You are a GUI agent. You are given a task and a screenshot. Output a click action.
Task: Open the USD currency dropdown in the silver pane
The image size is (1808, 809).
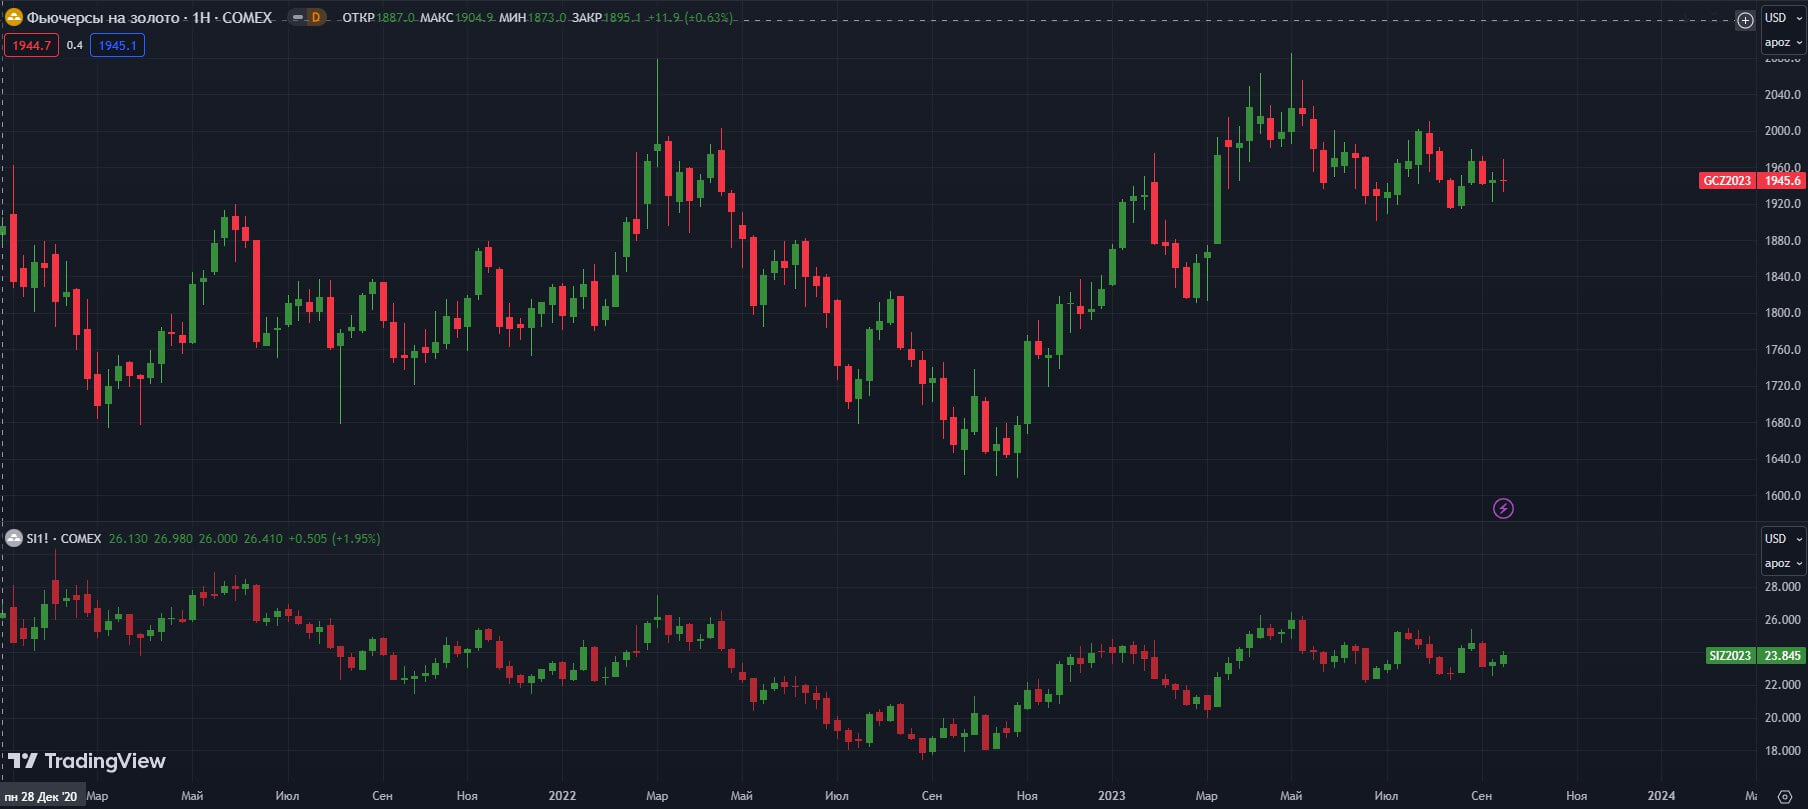click(1782, 538)
